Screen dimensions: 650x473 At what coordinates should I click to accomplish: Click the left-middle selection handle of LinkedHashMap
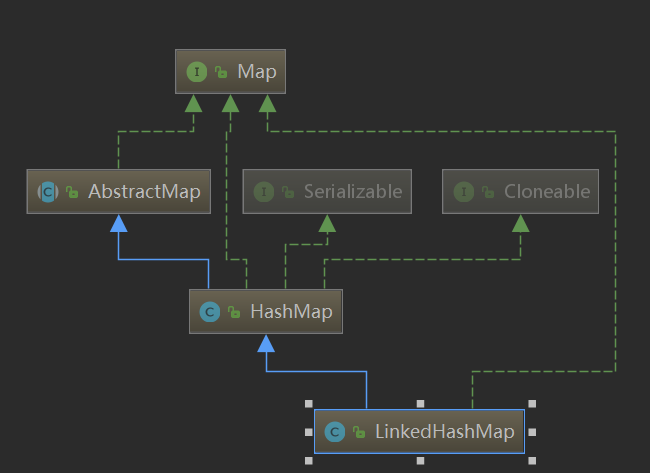point(309,432)
